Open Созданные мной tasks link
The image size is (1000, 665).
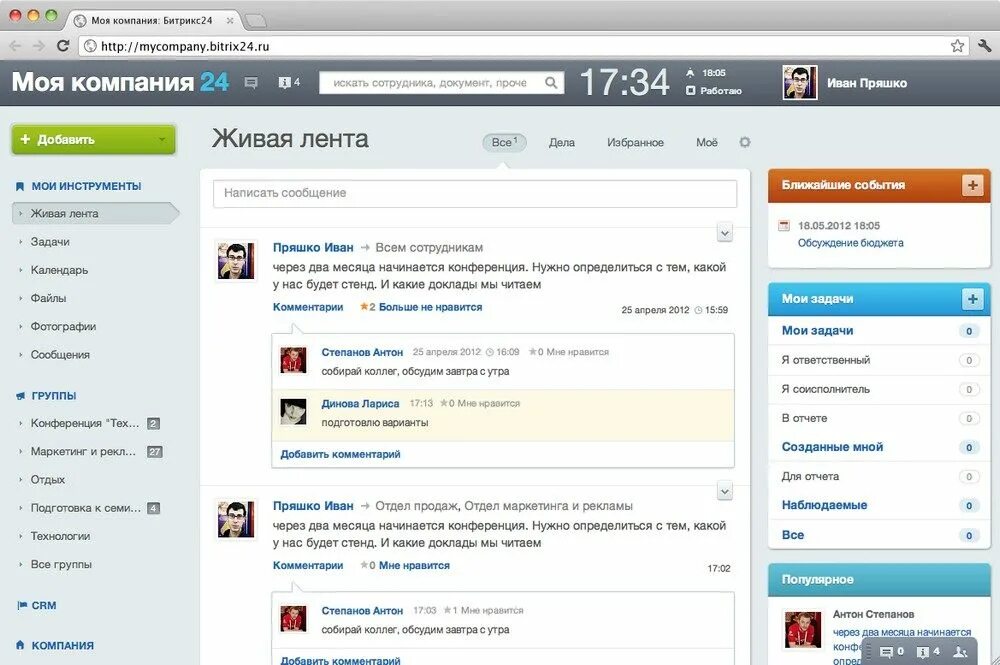(x=832, y=447)
